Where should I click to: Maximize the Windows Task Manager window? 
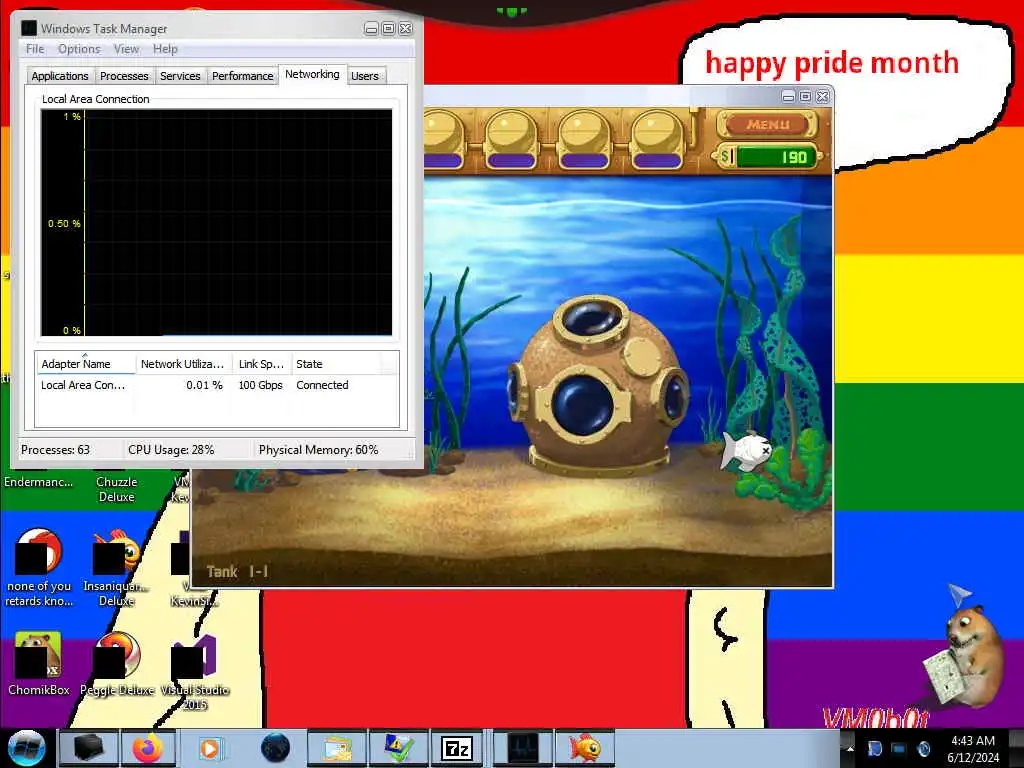point(389,28)
